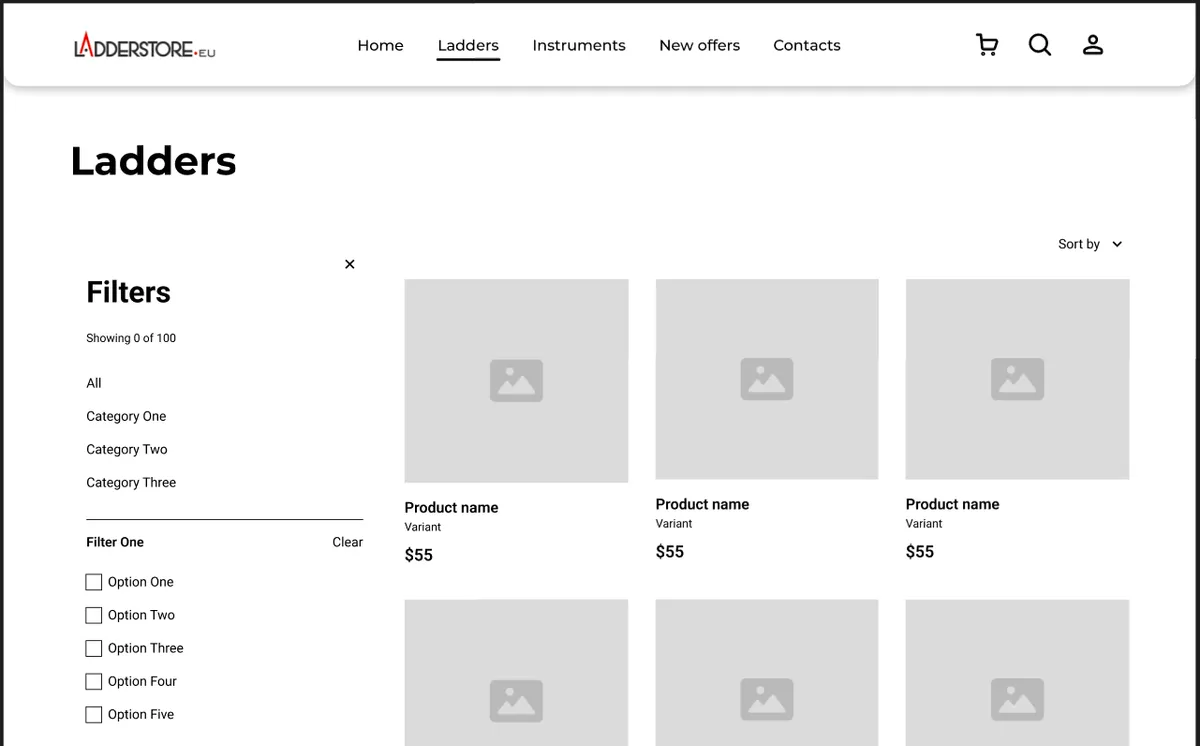Open the Instruments menu item
Image resolution: width=1200 pixels, height=746 pixels.
[579, 45]
